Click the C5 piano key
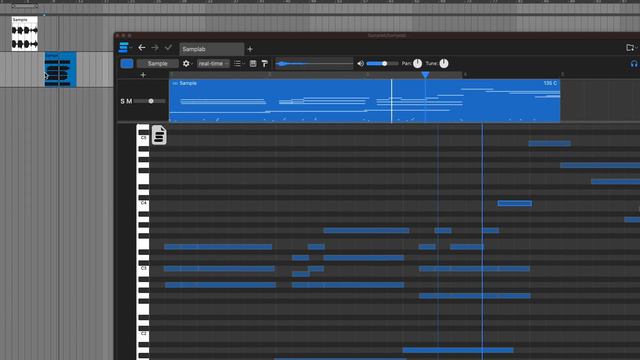The width and height of the screenshot is (640, 360). pos(143,138)
